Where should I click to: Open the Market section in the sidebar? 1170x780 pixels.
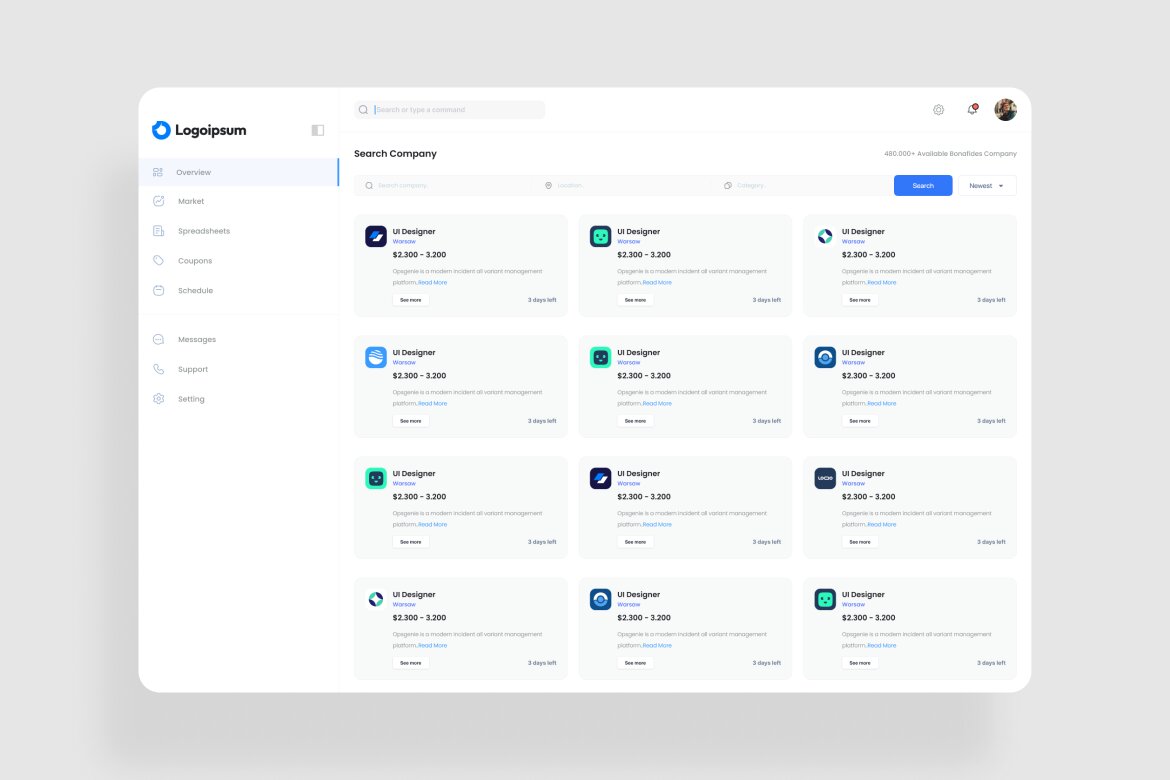[191, 201]
